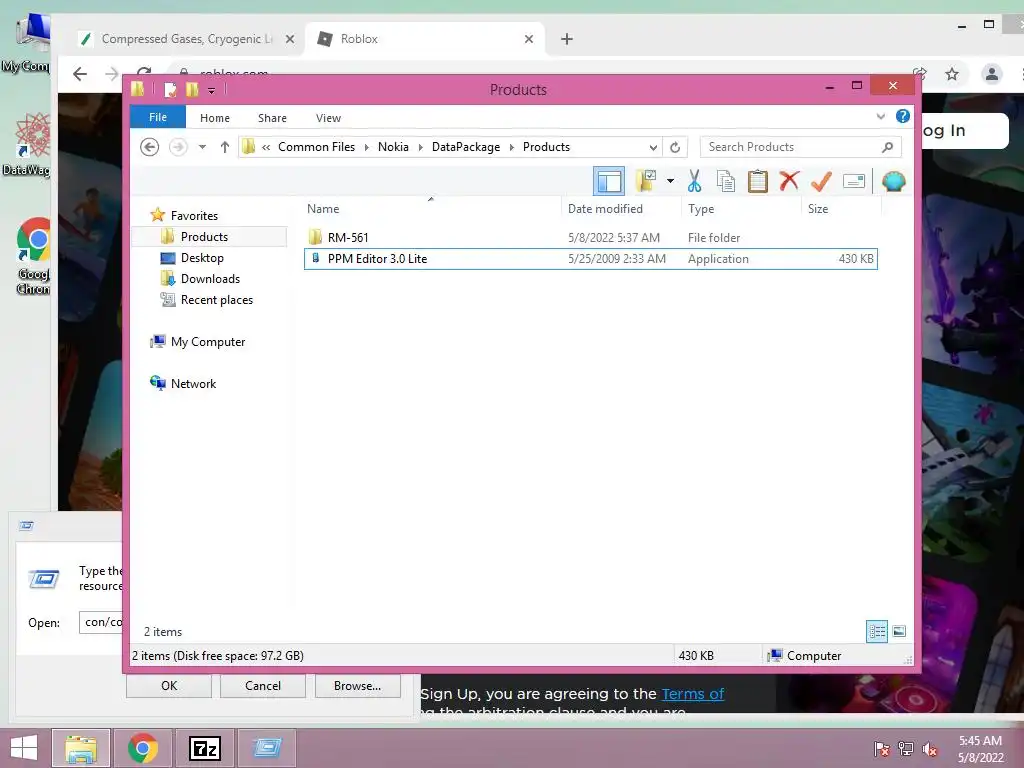
Task: Switch to the Share ribbon tab
Action: (272, 118)
